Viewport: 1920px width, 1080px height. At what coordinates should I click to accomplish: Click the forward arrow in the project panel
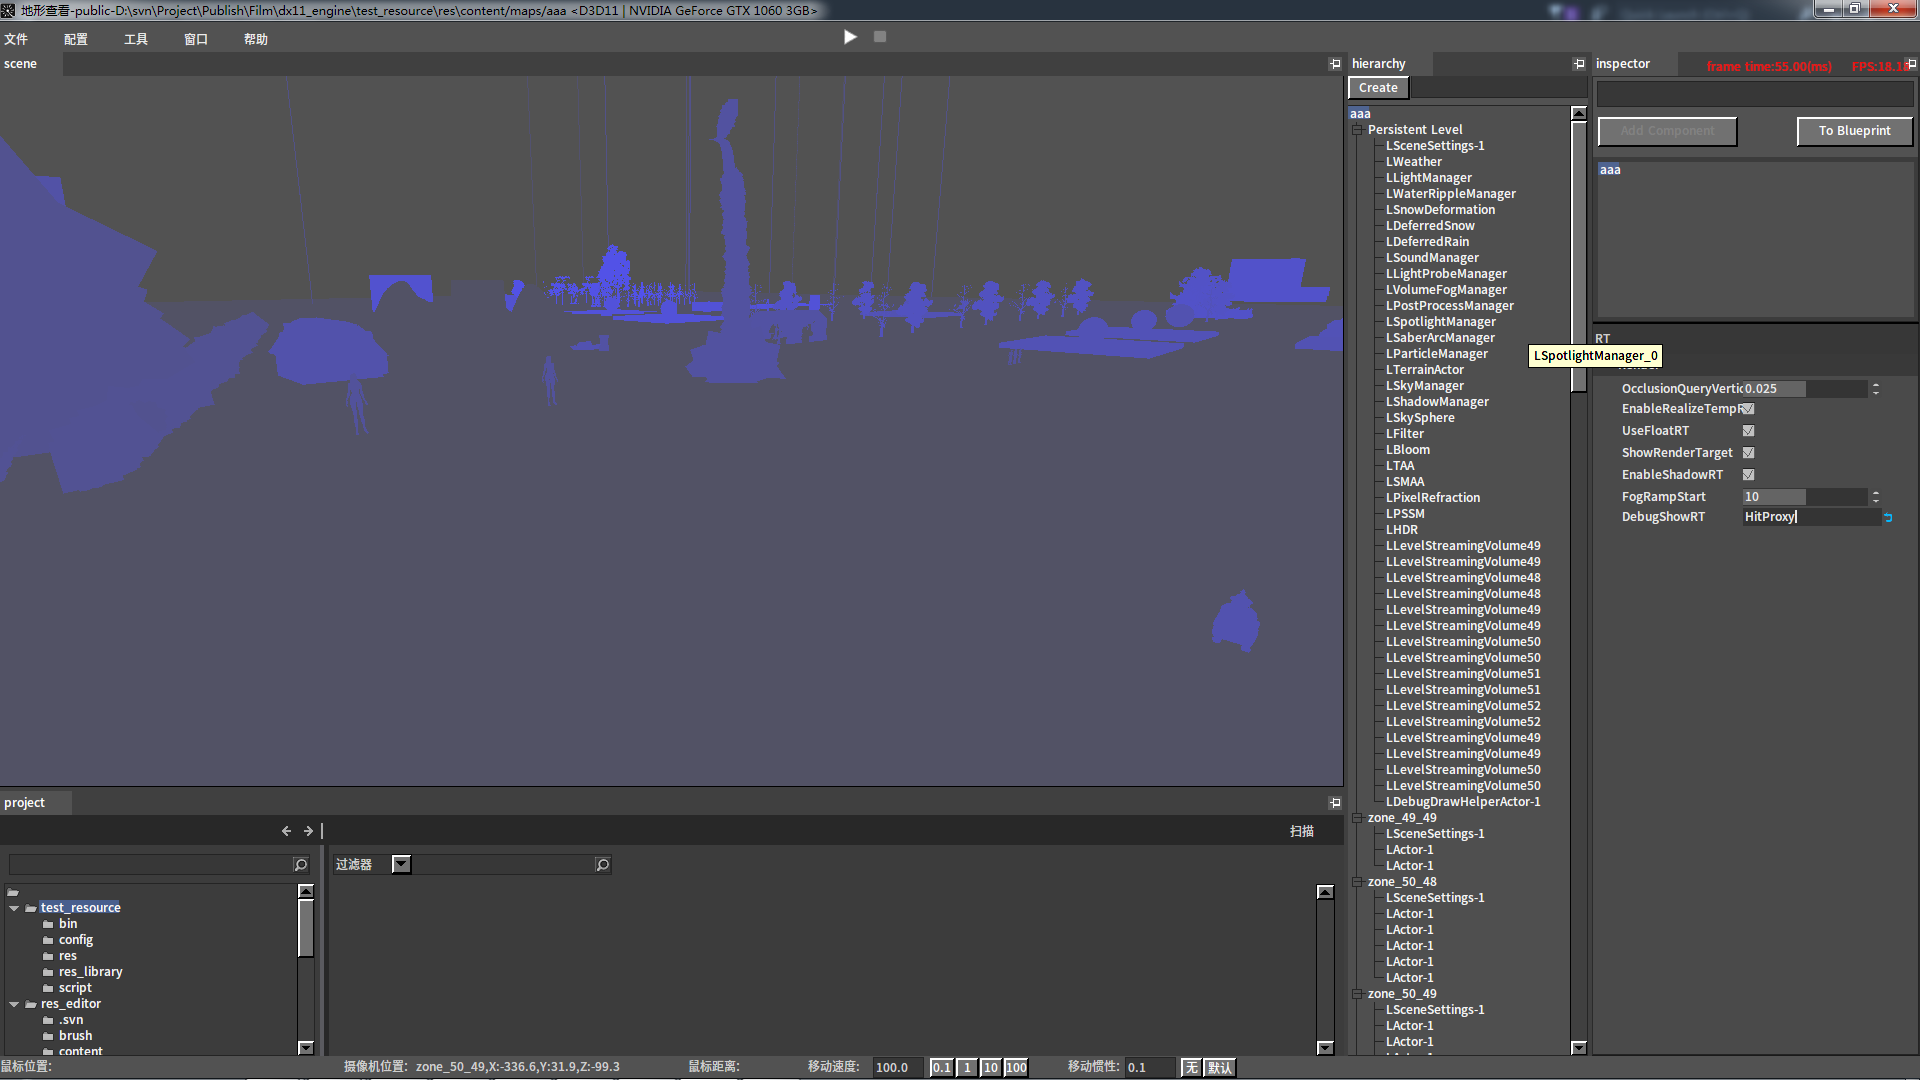(308, 831)
